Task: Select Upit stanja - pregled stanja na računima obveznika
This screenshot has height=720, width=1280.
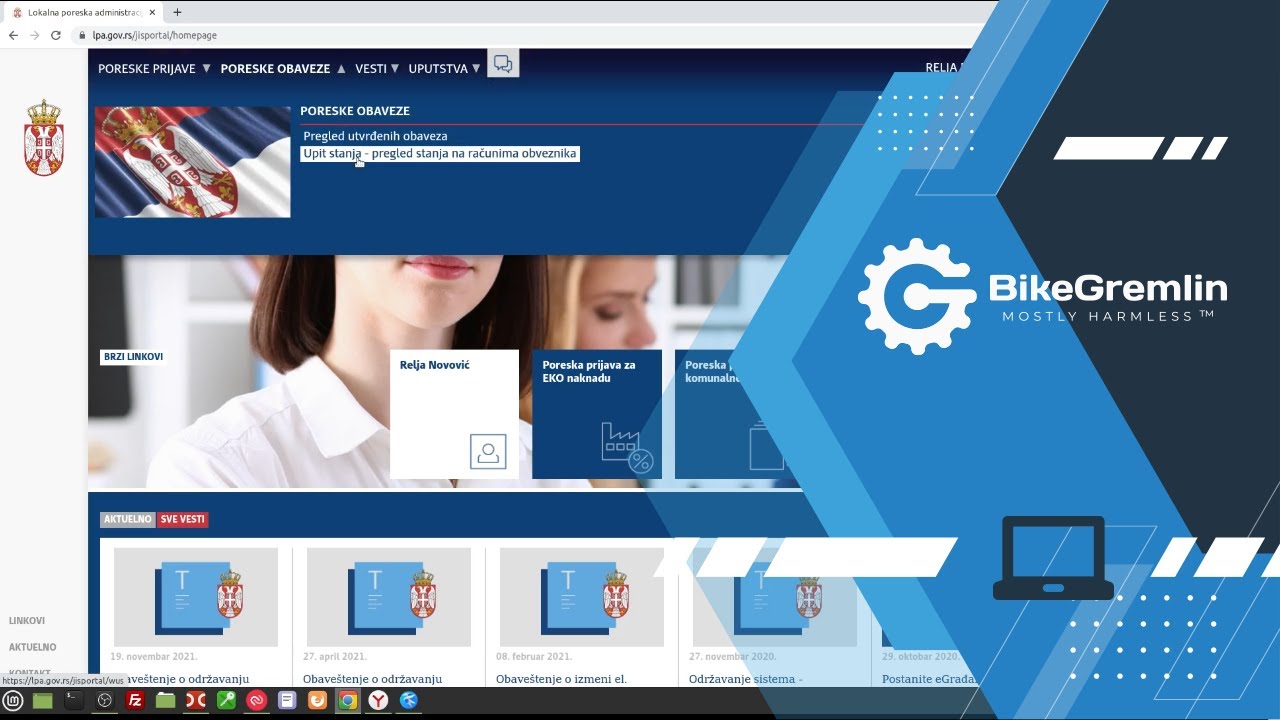Action: [440, 154]
